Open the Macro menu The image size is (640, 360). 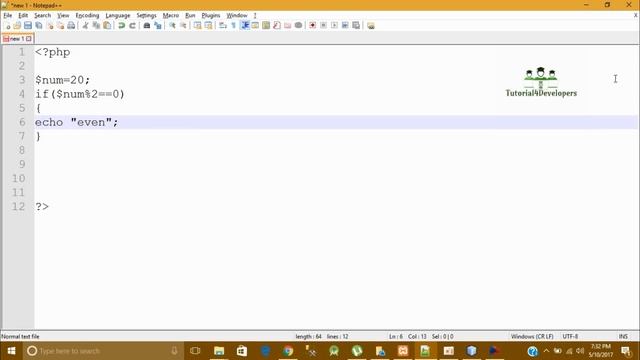[171, 16]
